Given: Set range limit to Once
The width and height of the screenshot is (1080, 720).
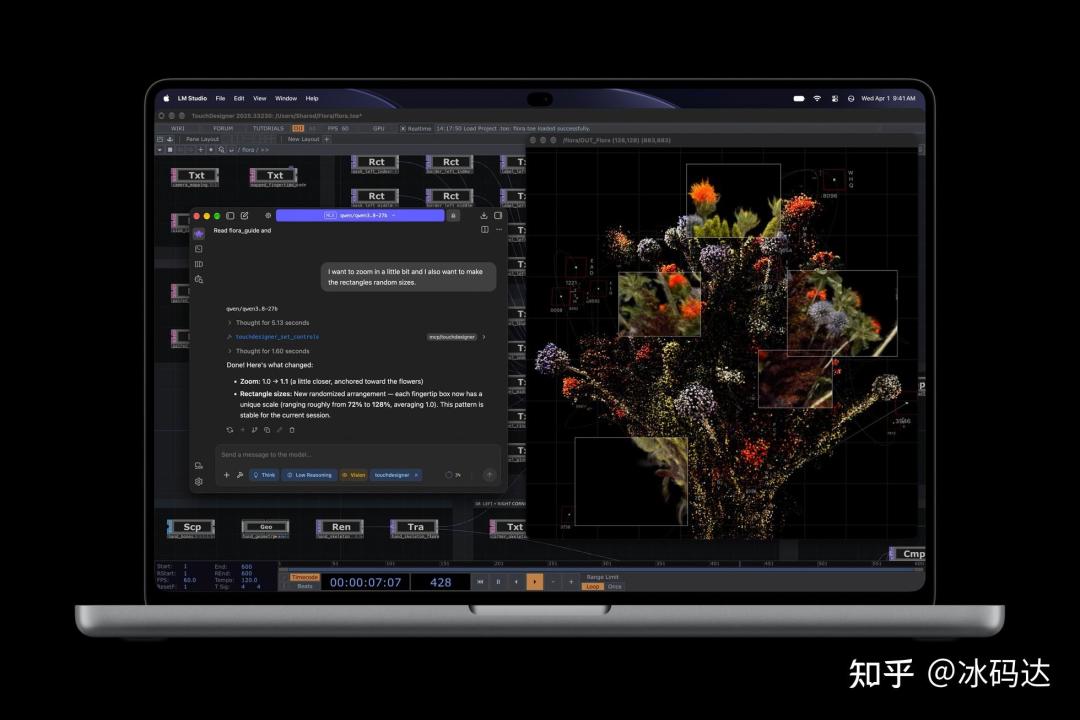Looking at the screenshot, I should coord(614,587).
